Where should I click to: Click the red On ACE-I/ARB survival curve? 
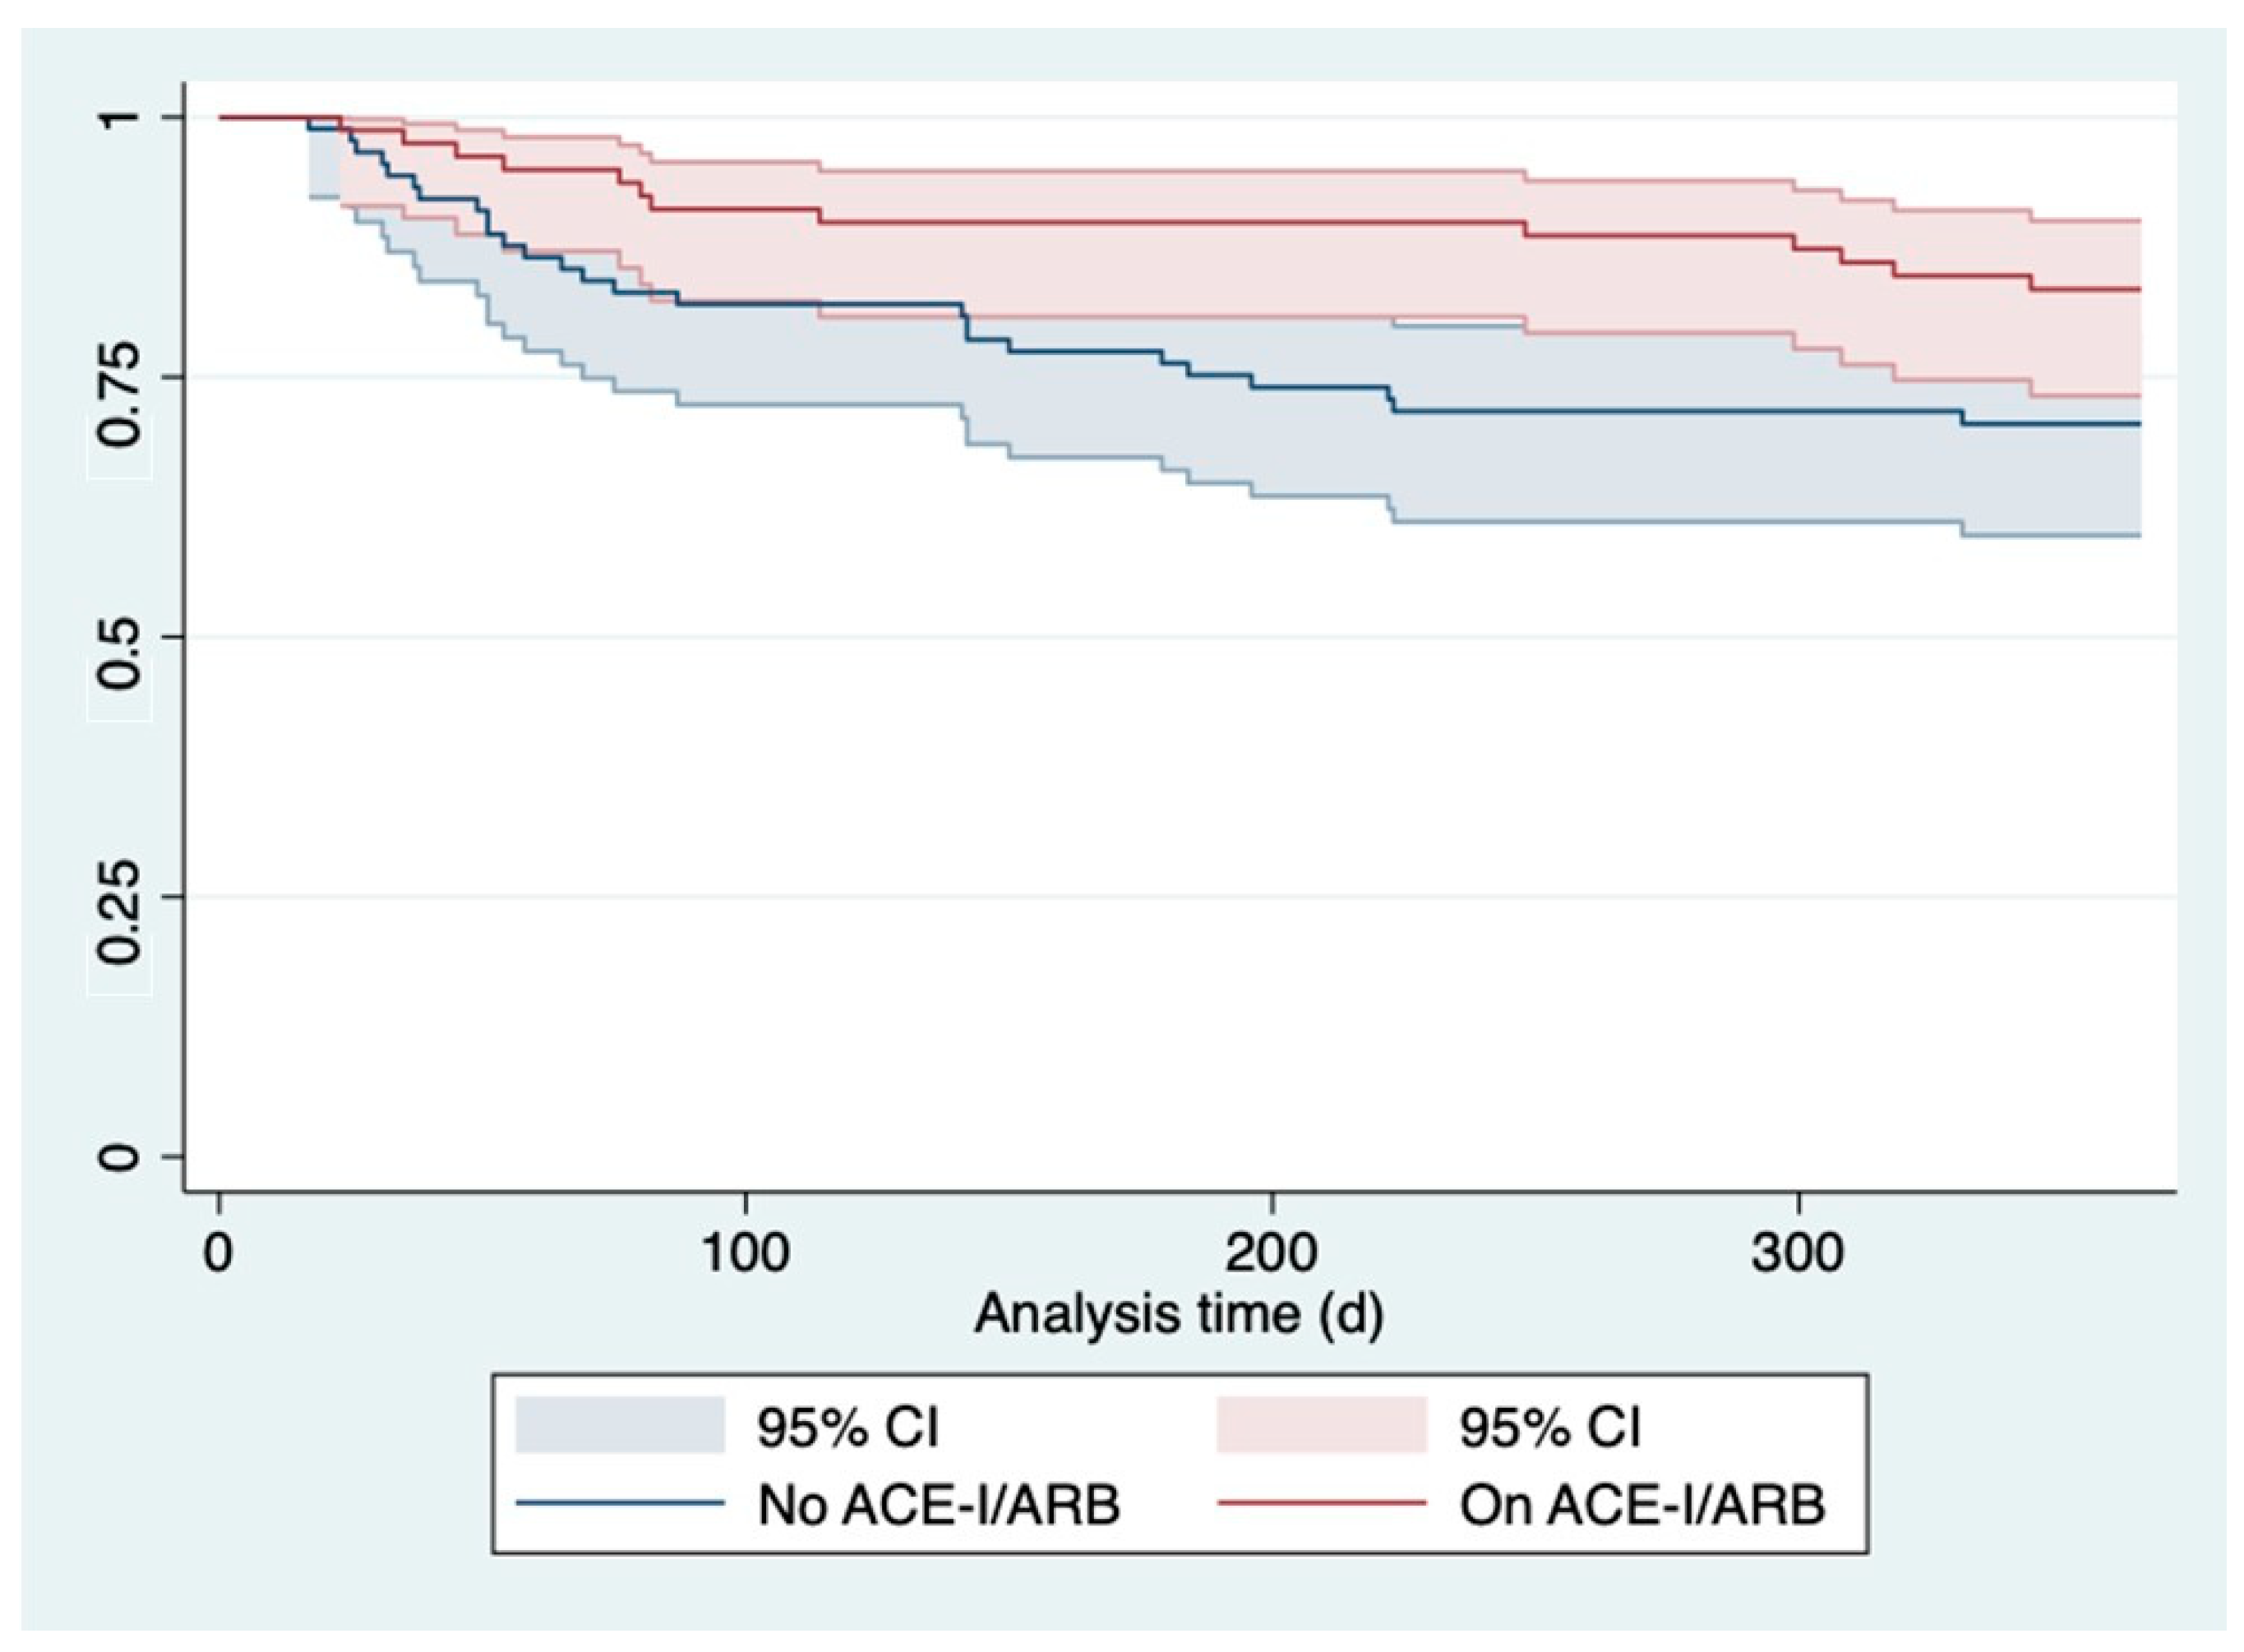click(1200, 222)
